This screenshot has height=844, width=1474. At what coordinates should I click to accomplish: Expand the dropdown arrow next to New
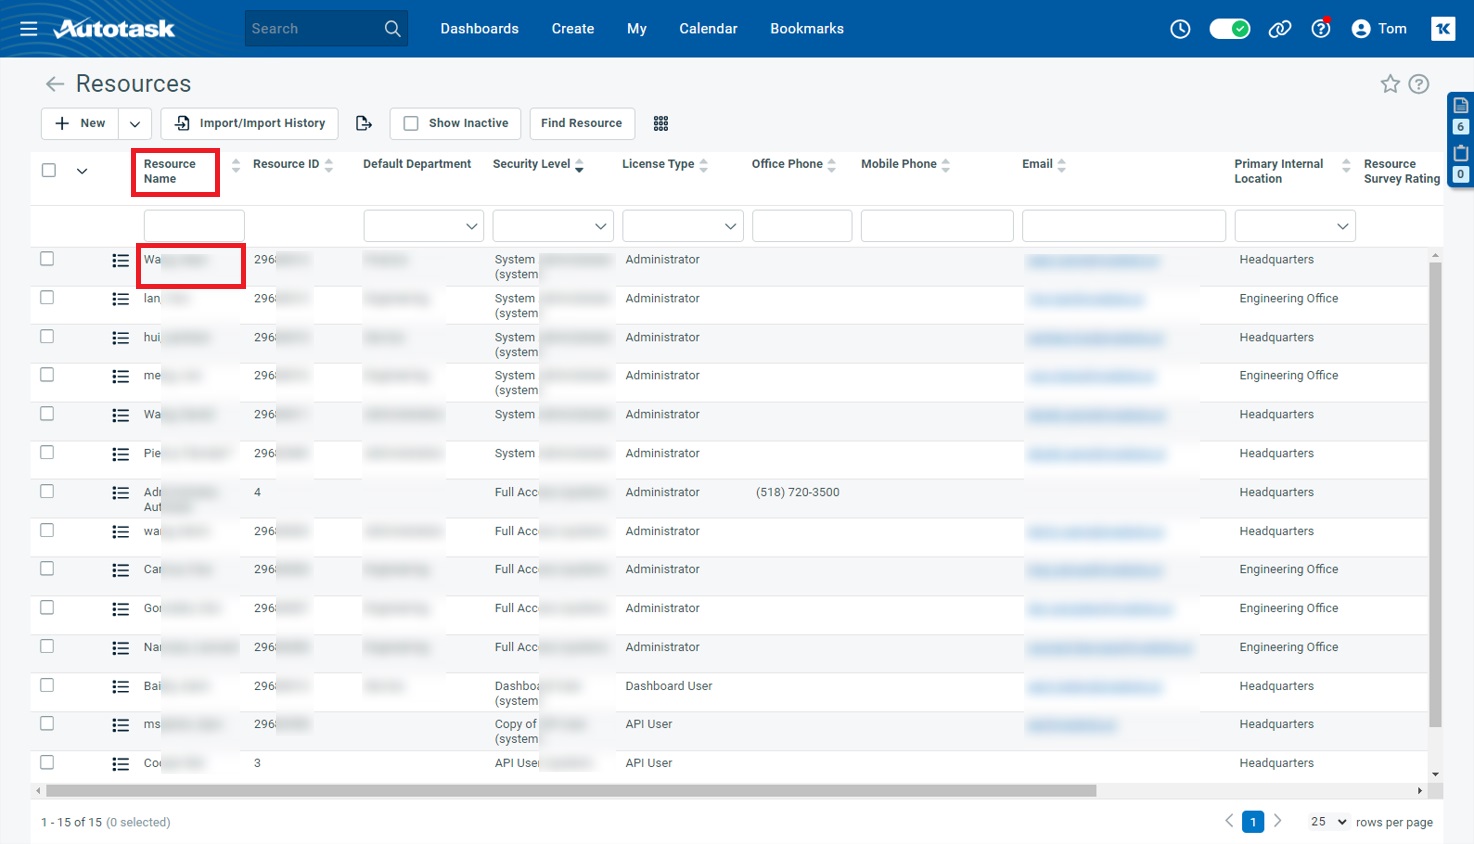coord(135,124)
